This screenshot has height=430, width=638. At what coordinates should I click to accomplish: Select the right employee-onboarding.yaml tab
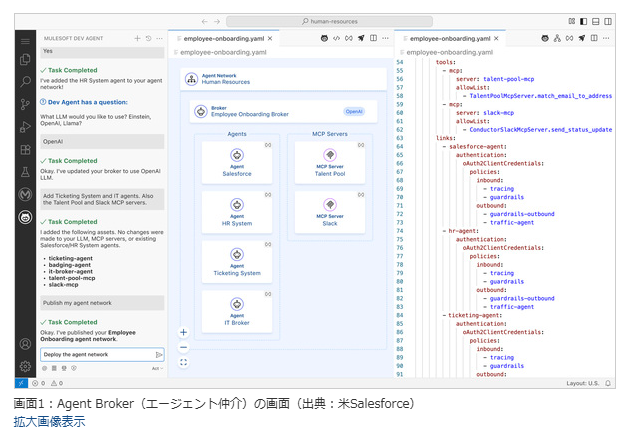[450, 39]
